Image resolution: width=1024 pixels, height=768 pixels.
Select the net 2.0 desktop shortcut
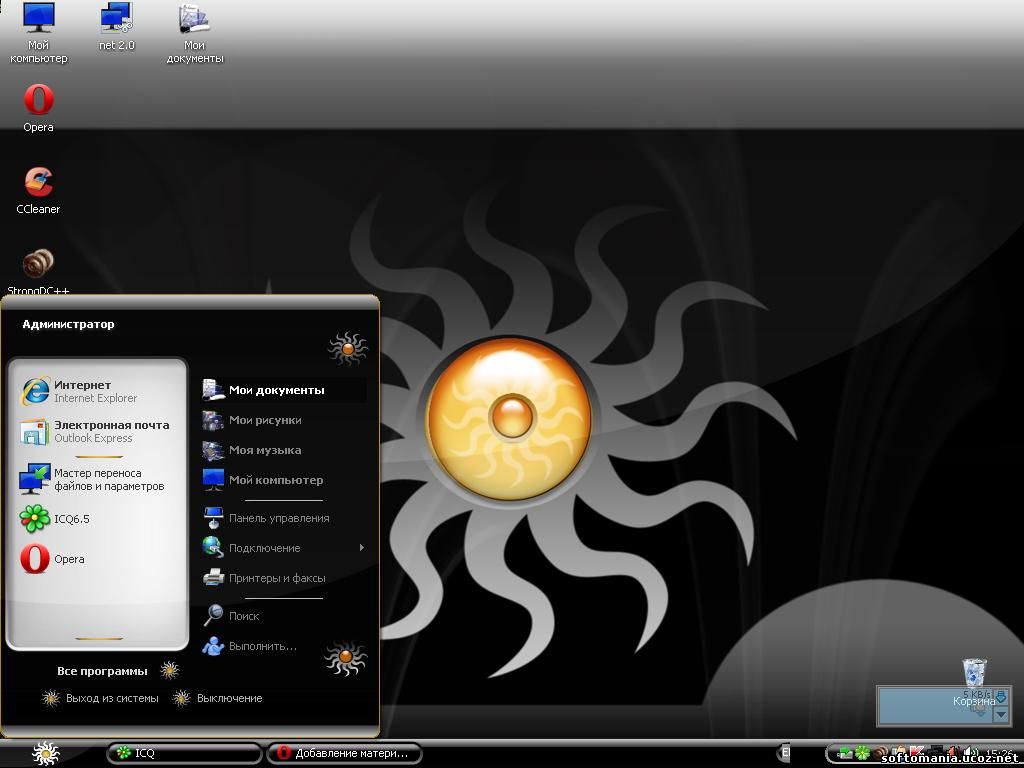point(117,27)
